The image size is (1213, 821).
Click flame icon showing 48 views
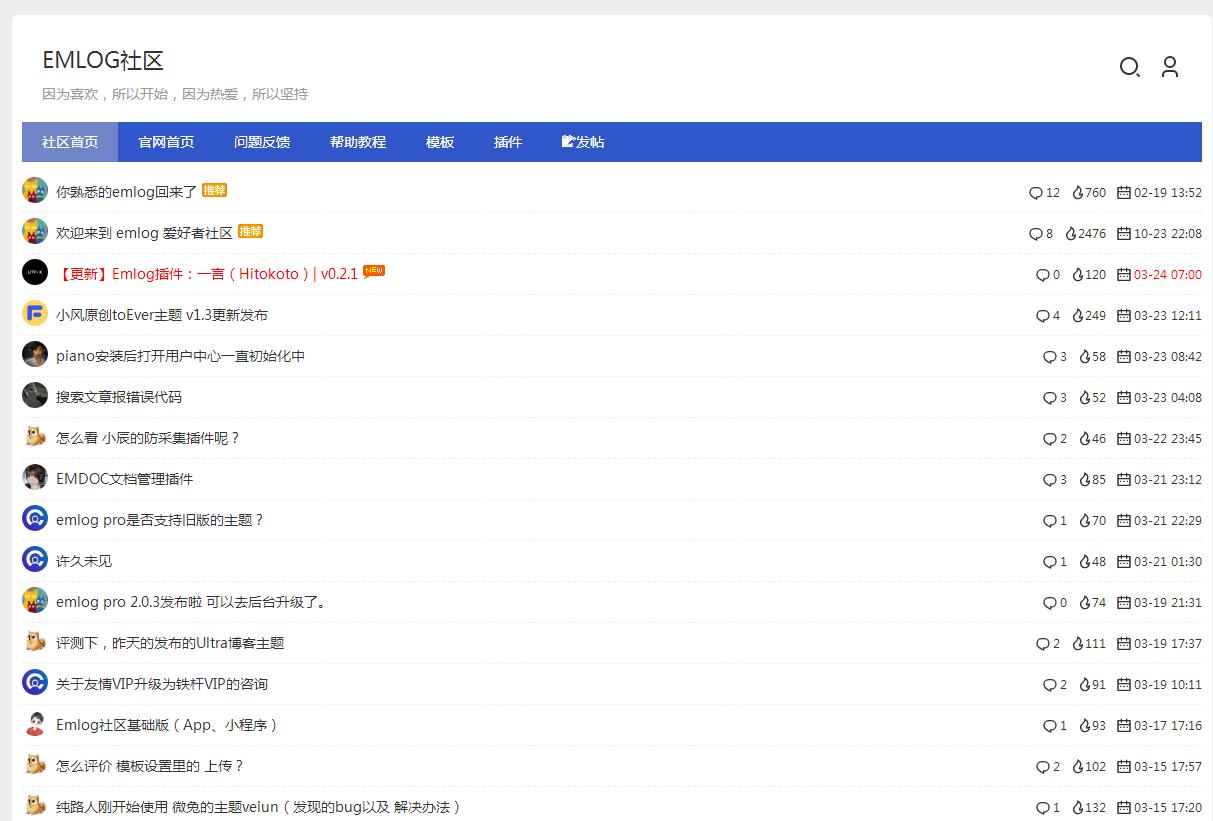pos(1085,562)
